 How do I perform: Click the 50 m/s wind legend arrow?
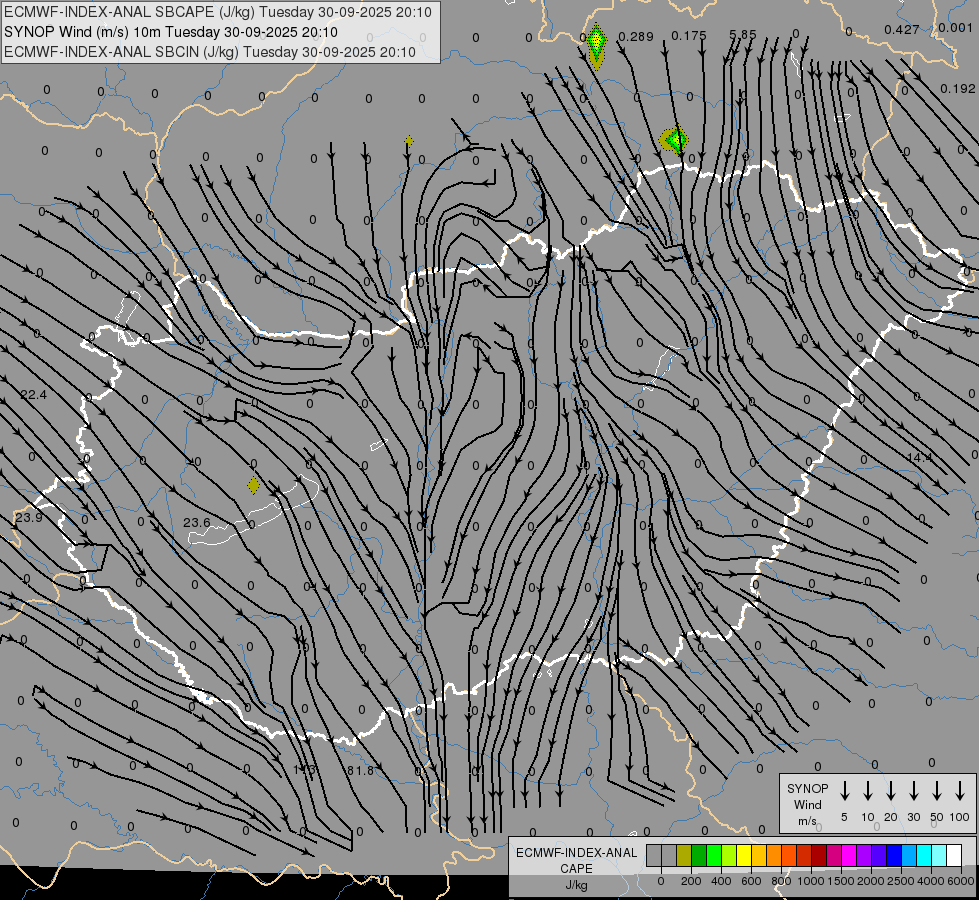(x=937, y=791)
